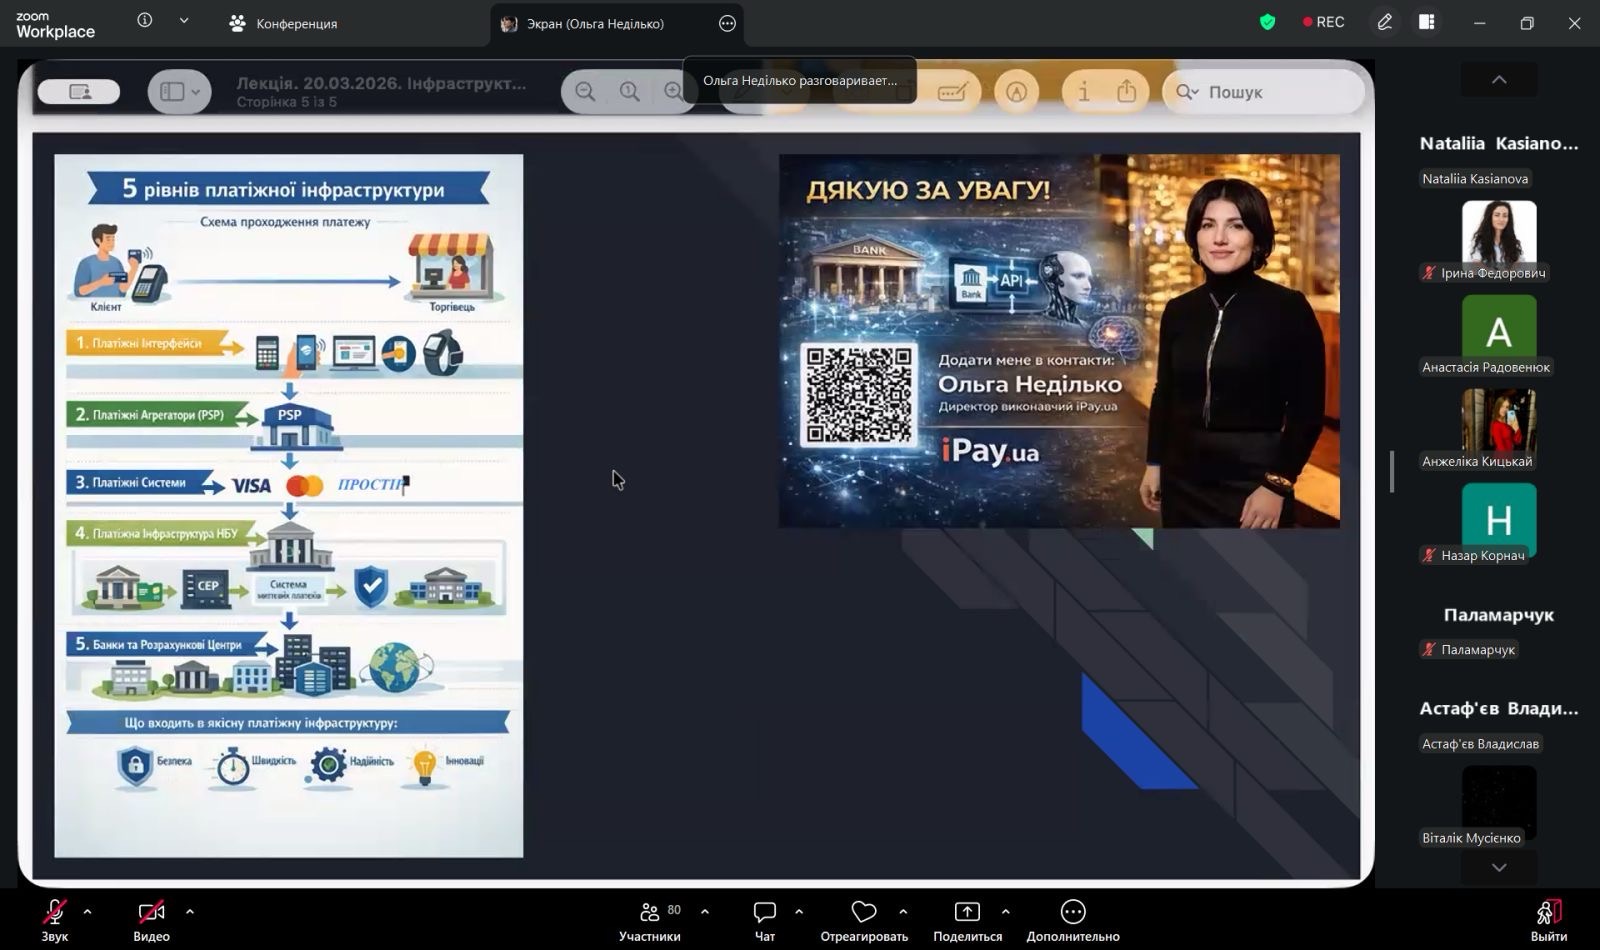Unmute microphone with the Звук button

54,913
